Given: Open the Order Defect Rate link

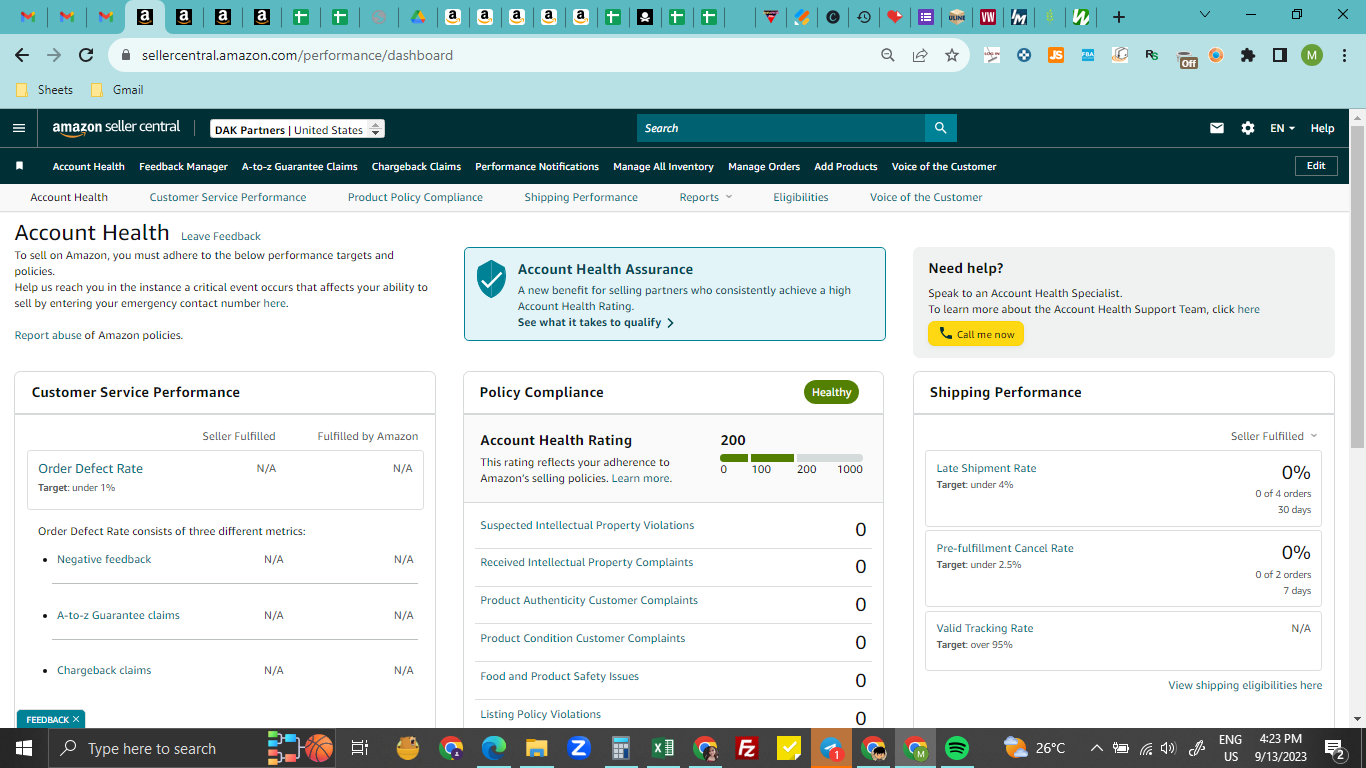Looking at the screenshot, I should (90, 468).
